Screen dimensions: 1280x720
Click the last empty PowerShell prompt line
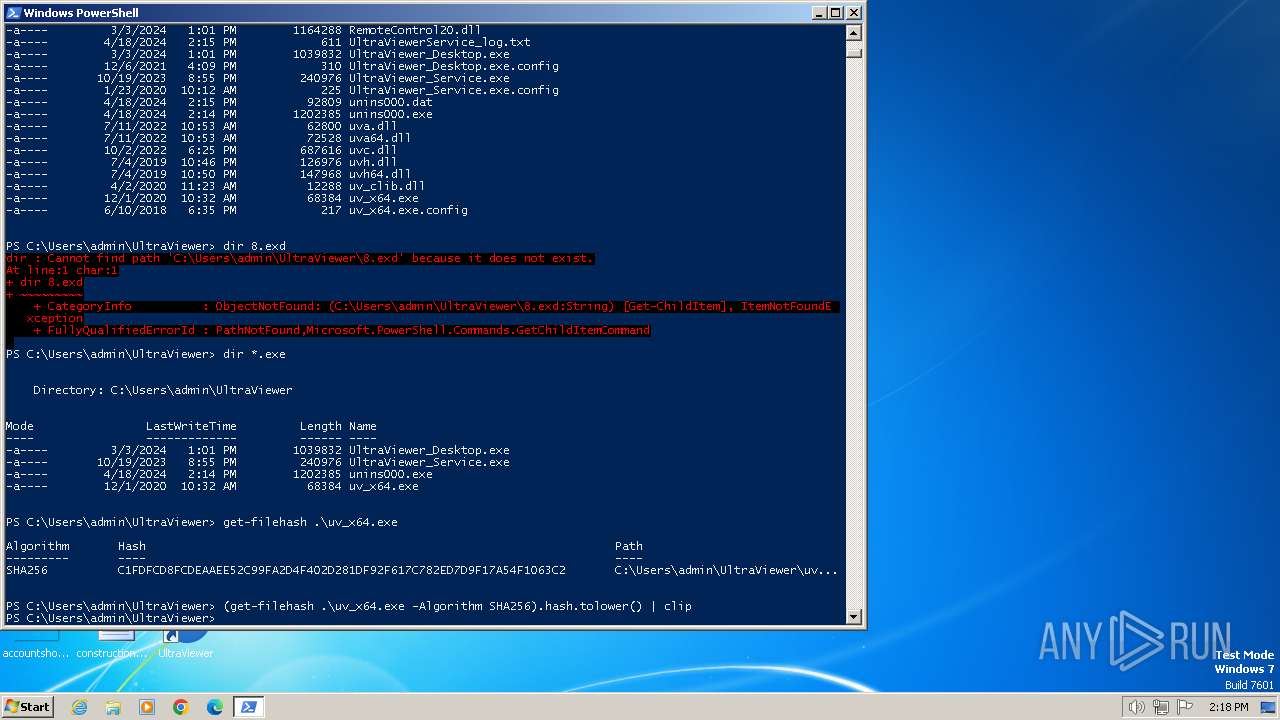(x=110, y=618)
